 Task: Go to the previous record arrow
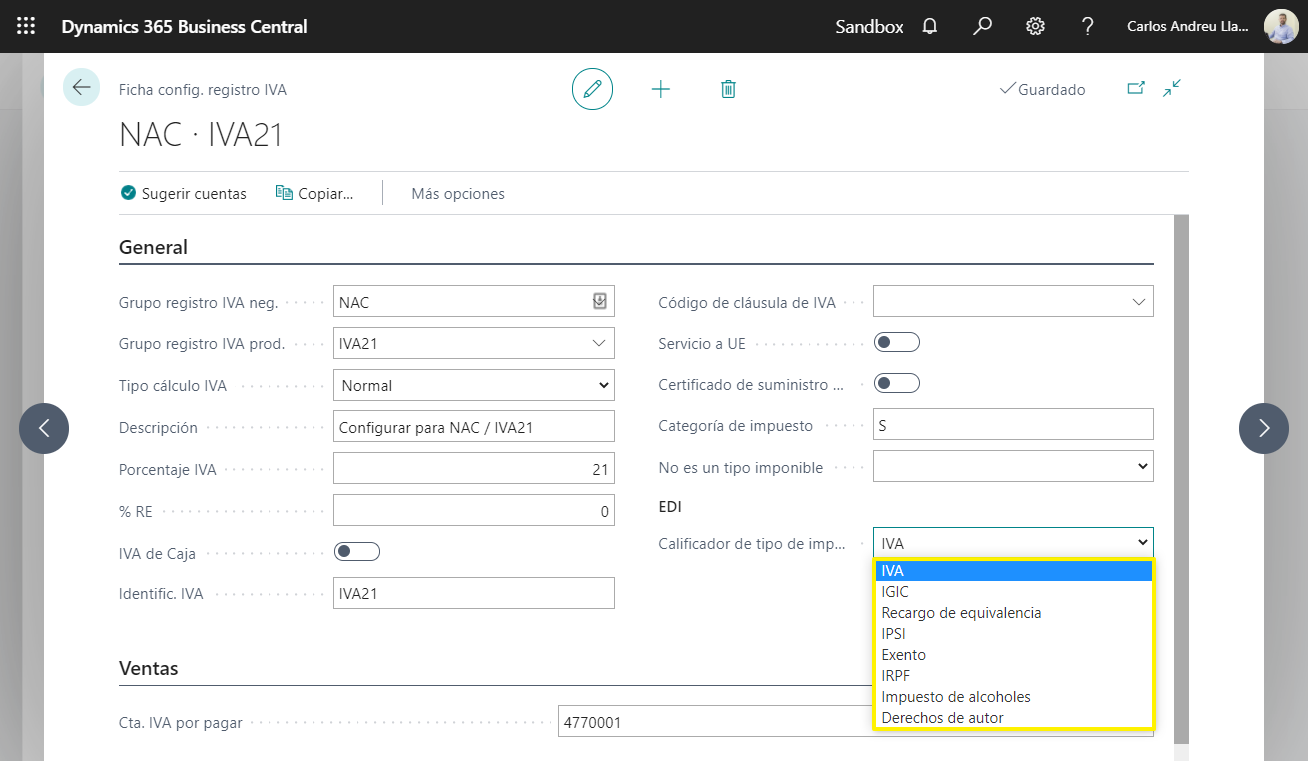coord(44,428)
